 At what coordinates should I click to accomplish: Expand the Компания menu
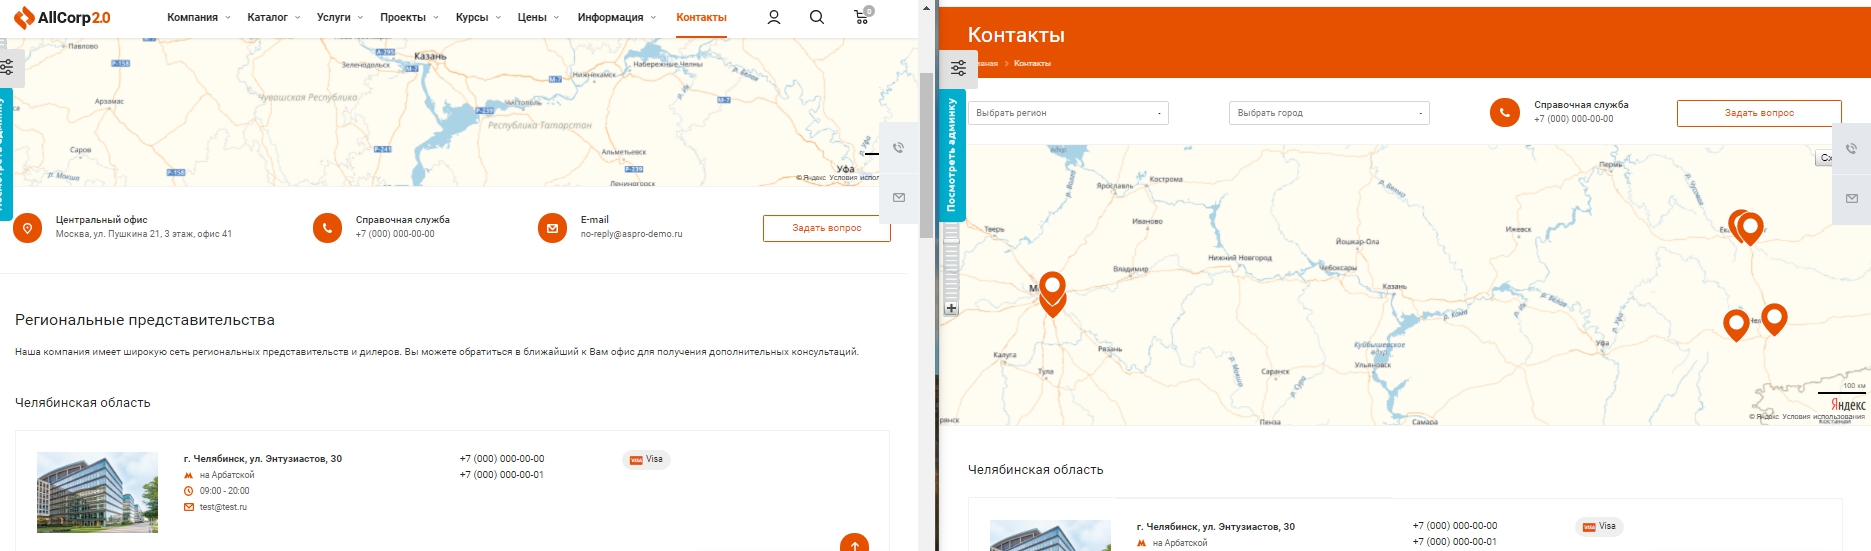[x=198, y=17]
